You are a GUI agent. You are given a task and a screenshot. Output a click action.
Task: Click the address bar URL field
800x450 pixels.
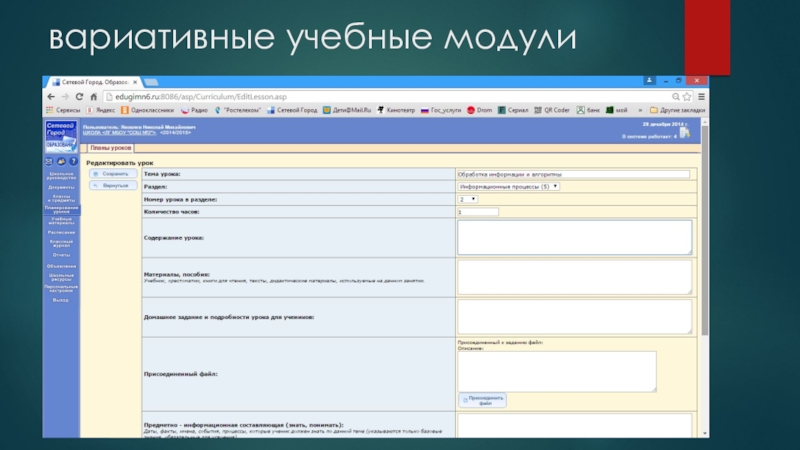(388, 96)
